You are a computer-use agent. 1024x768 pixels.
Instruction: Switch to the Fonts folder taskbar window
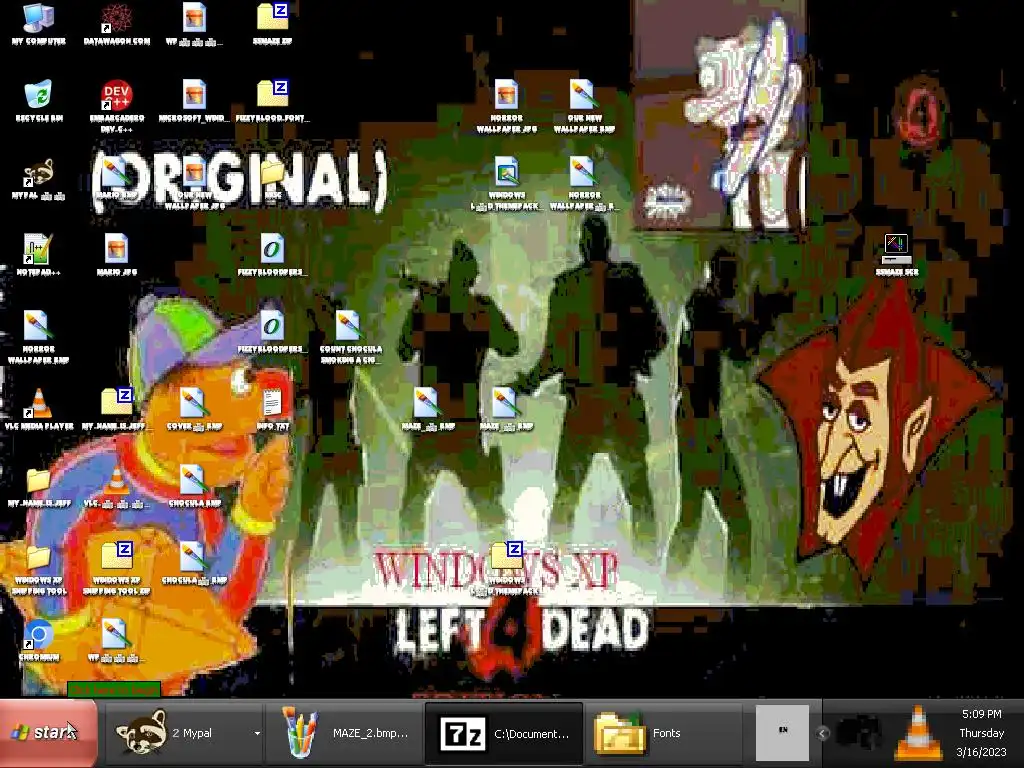point(662,733)
